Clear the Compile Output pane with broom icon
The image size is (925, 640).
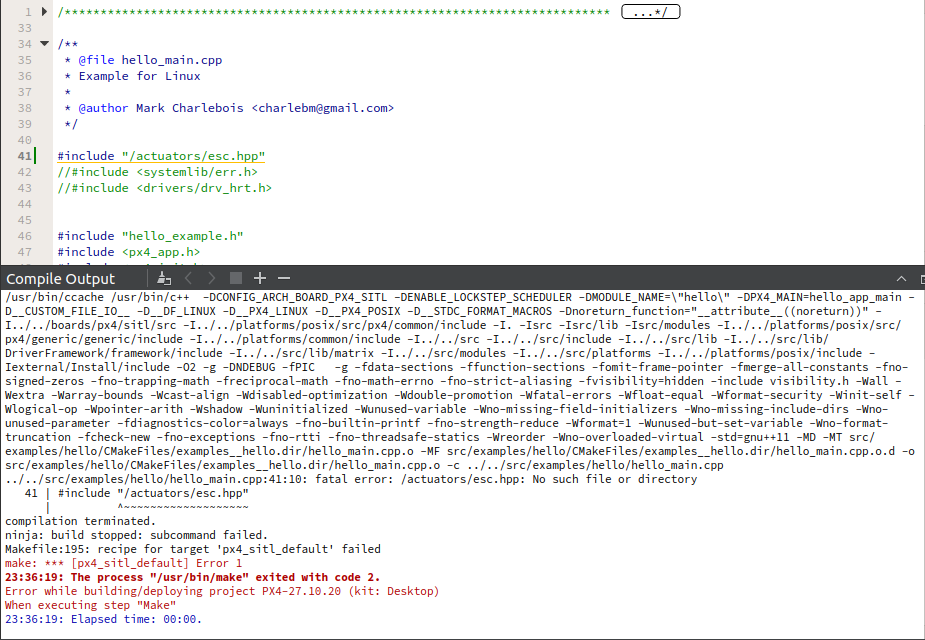pos(165,278)
